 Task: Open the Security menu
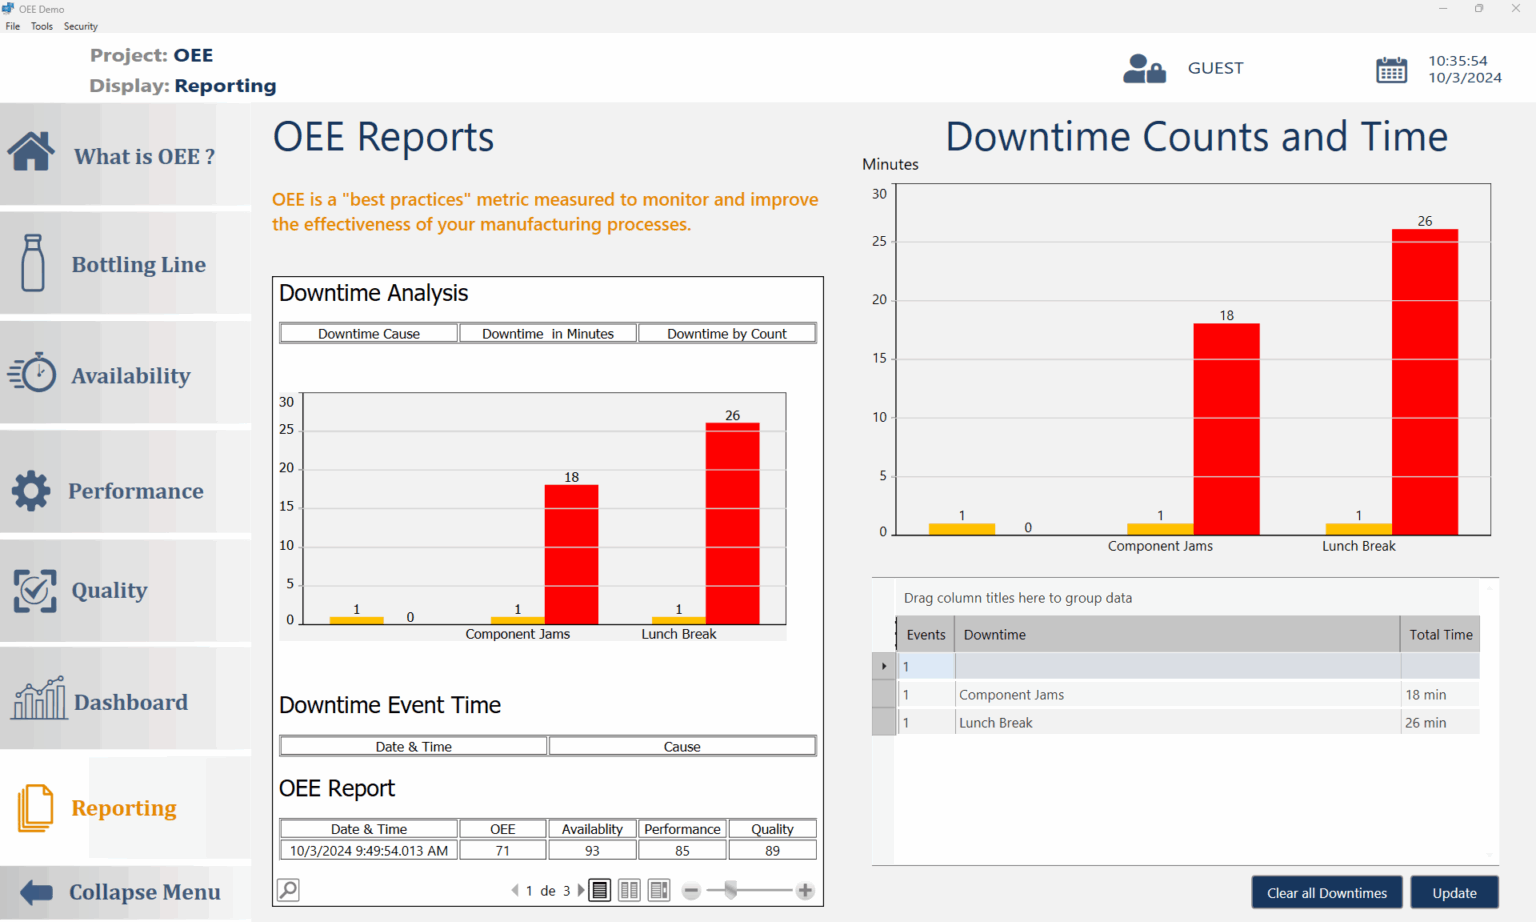point(80,26)
